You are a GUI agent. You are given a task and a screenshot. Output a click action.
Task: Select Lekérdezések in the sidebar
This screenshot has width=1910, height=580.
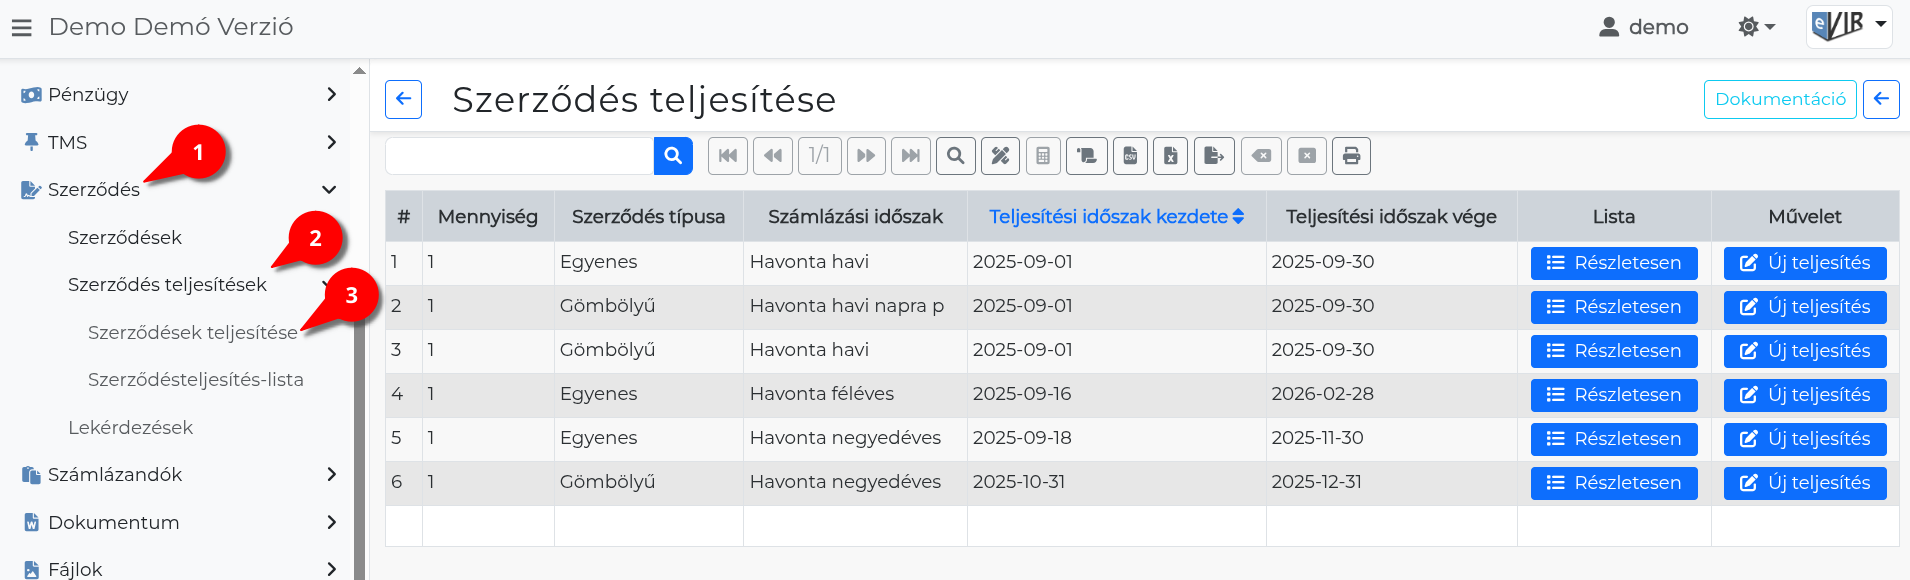point(131,428)
